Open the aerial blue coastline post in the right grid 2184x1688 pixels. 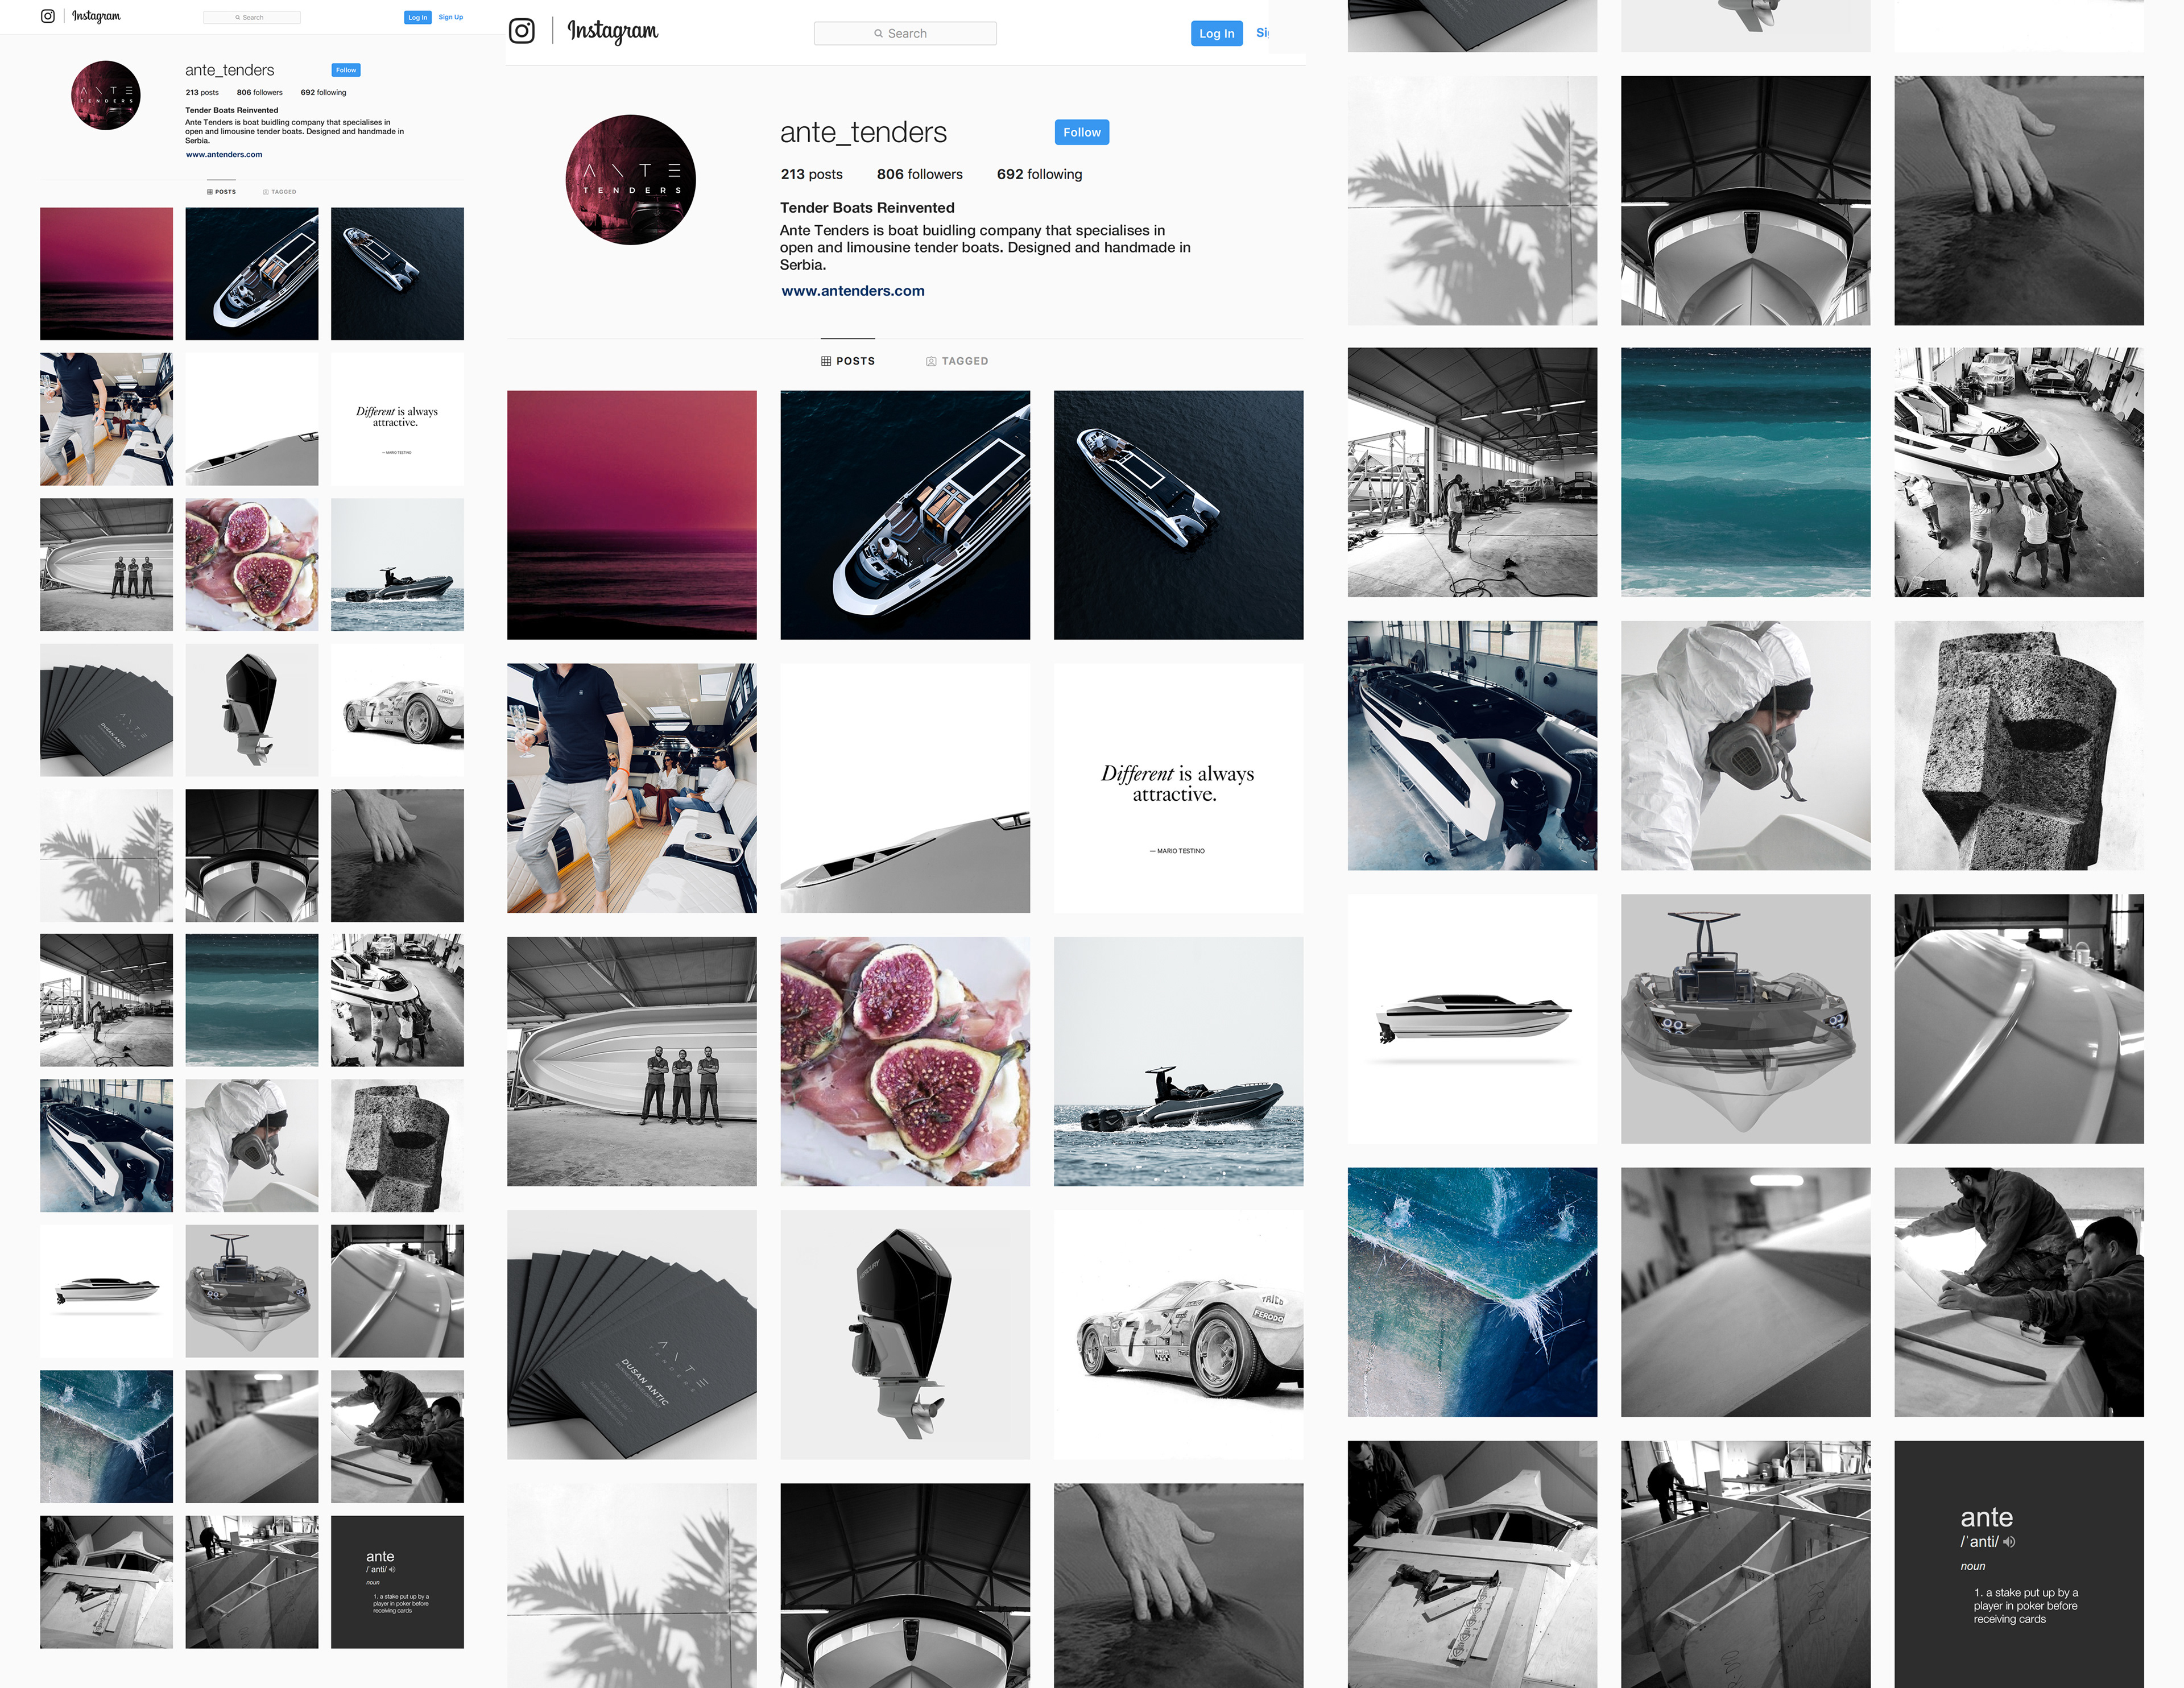(1473, 1292)
